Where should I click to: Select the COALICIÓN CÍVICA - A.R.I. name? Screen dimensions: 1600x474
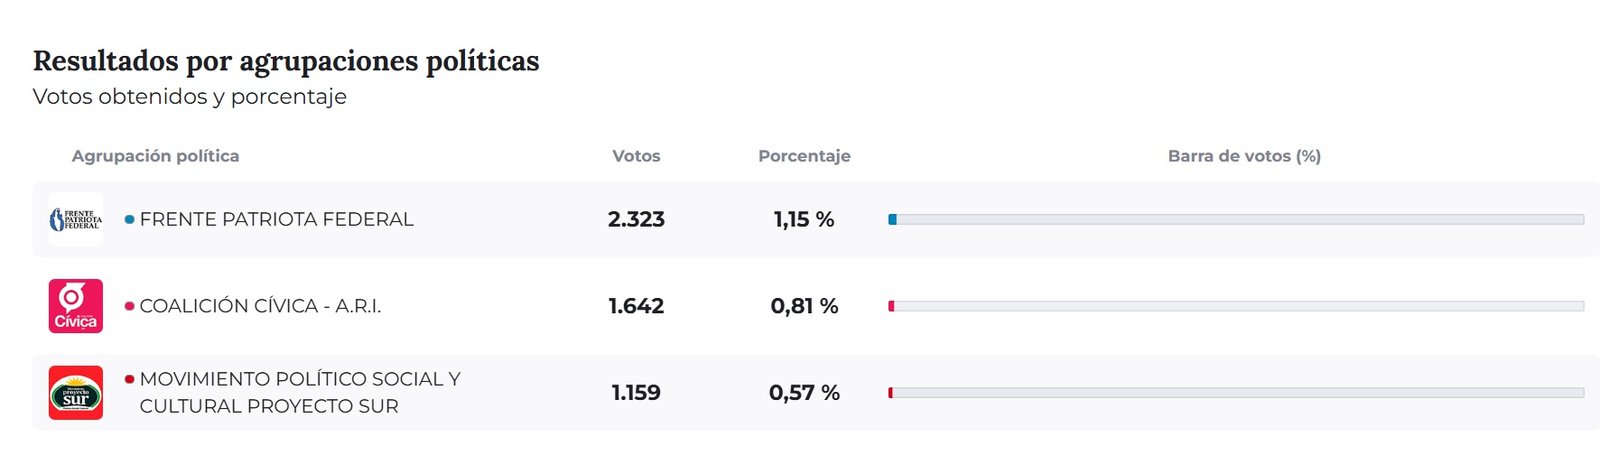click(x=260, y=306)
